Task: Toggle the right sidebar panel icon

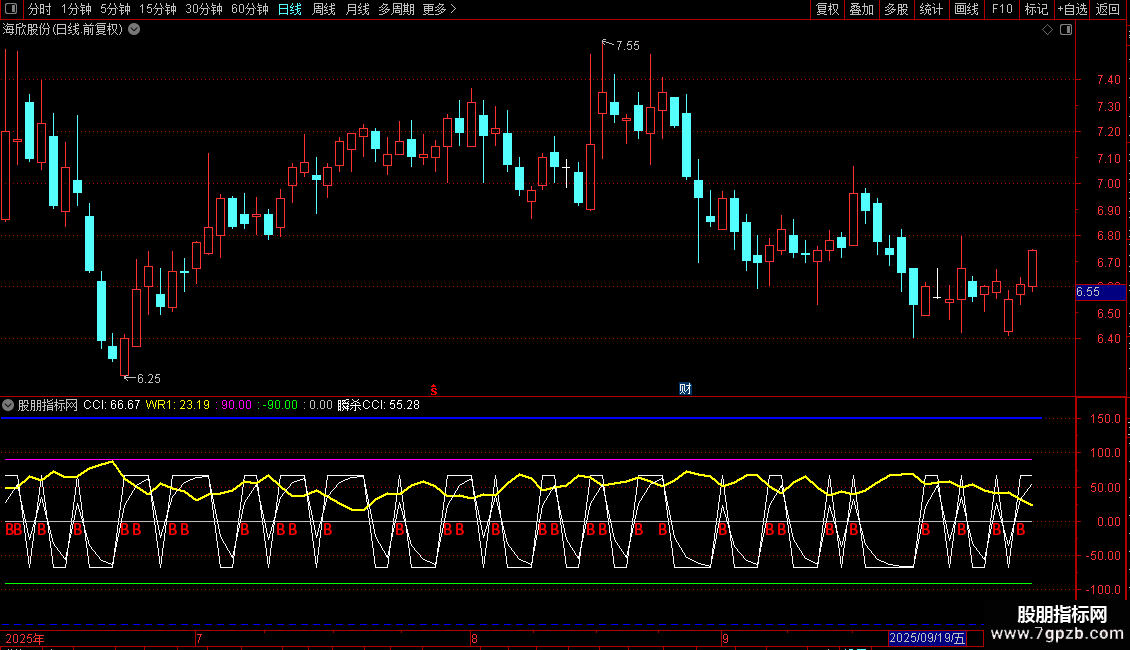Action: click(1066, 30)
